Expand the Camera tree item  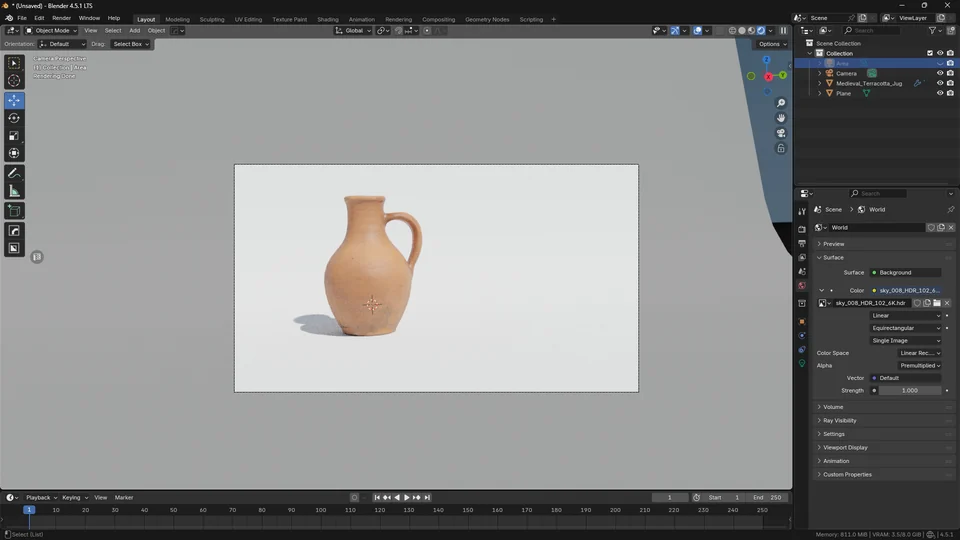tap(820, 73)
